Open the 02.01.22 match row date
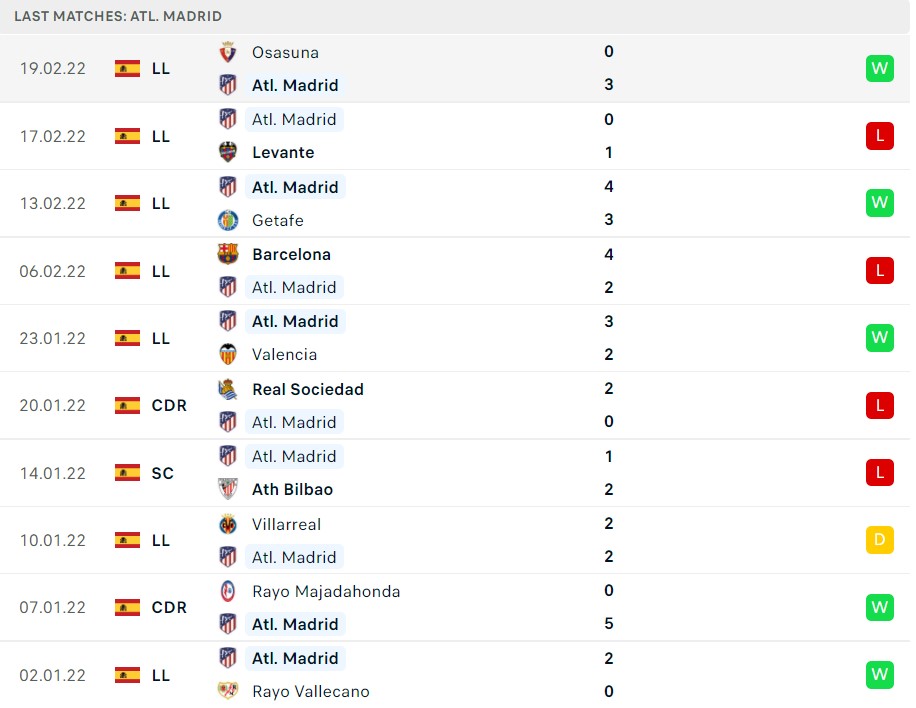This screenshot has height=708, width=916. [x=53, y=675]
